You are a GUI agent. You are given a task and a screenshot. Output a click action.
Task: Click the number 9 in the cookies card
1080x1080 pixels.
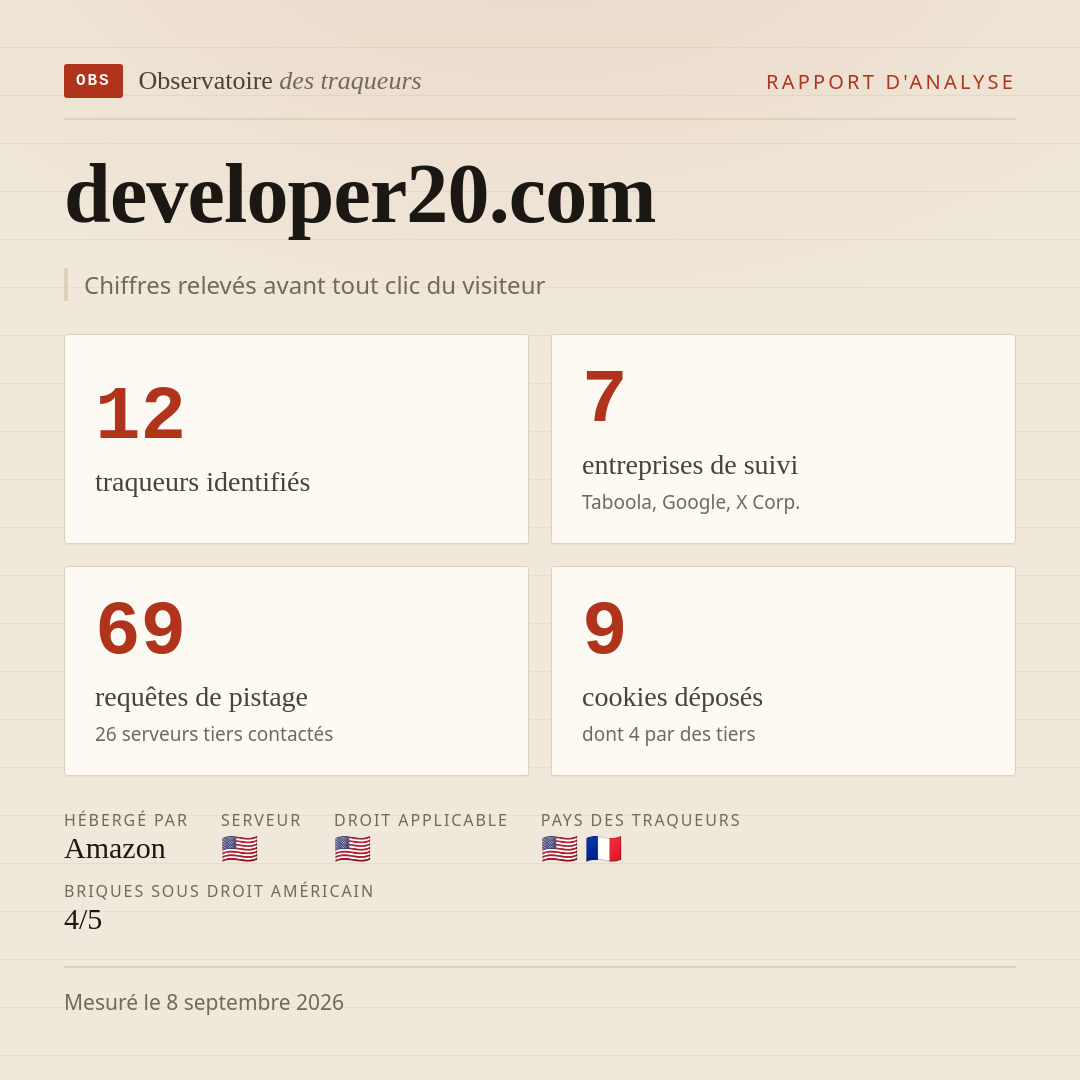point(604,629)
